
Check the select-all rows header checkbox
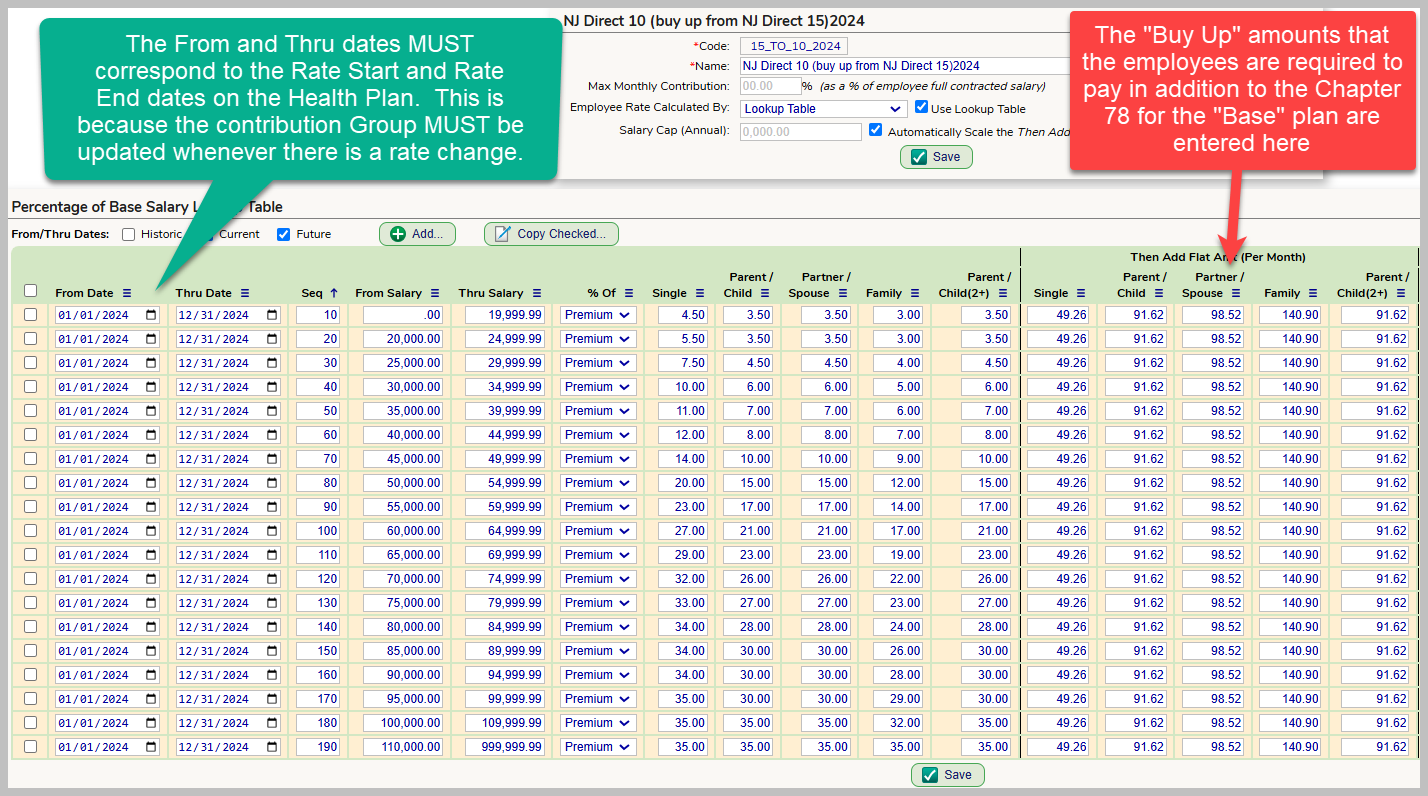coord(30,291)
